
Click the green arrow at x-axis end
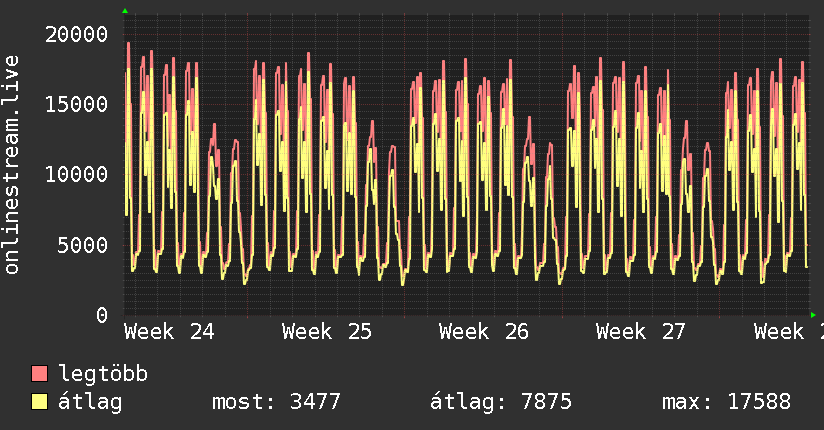tap(813, 315)
